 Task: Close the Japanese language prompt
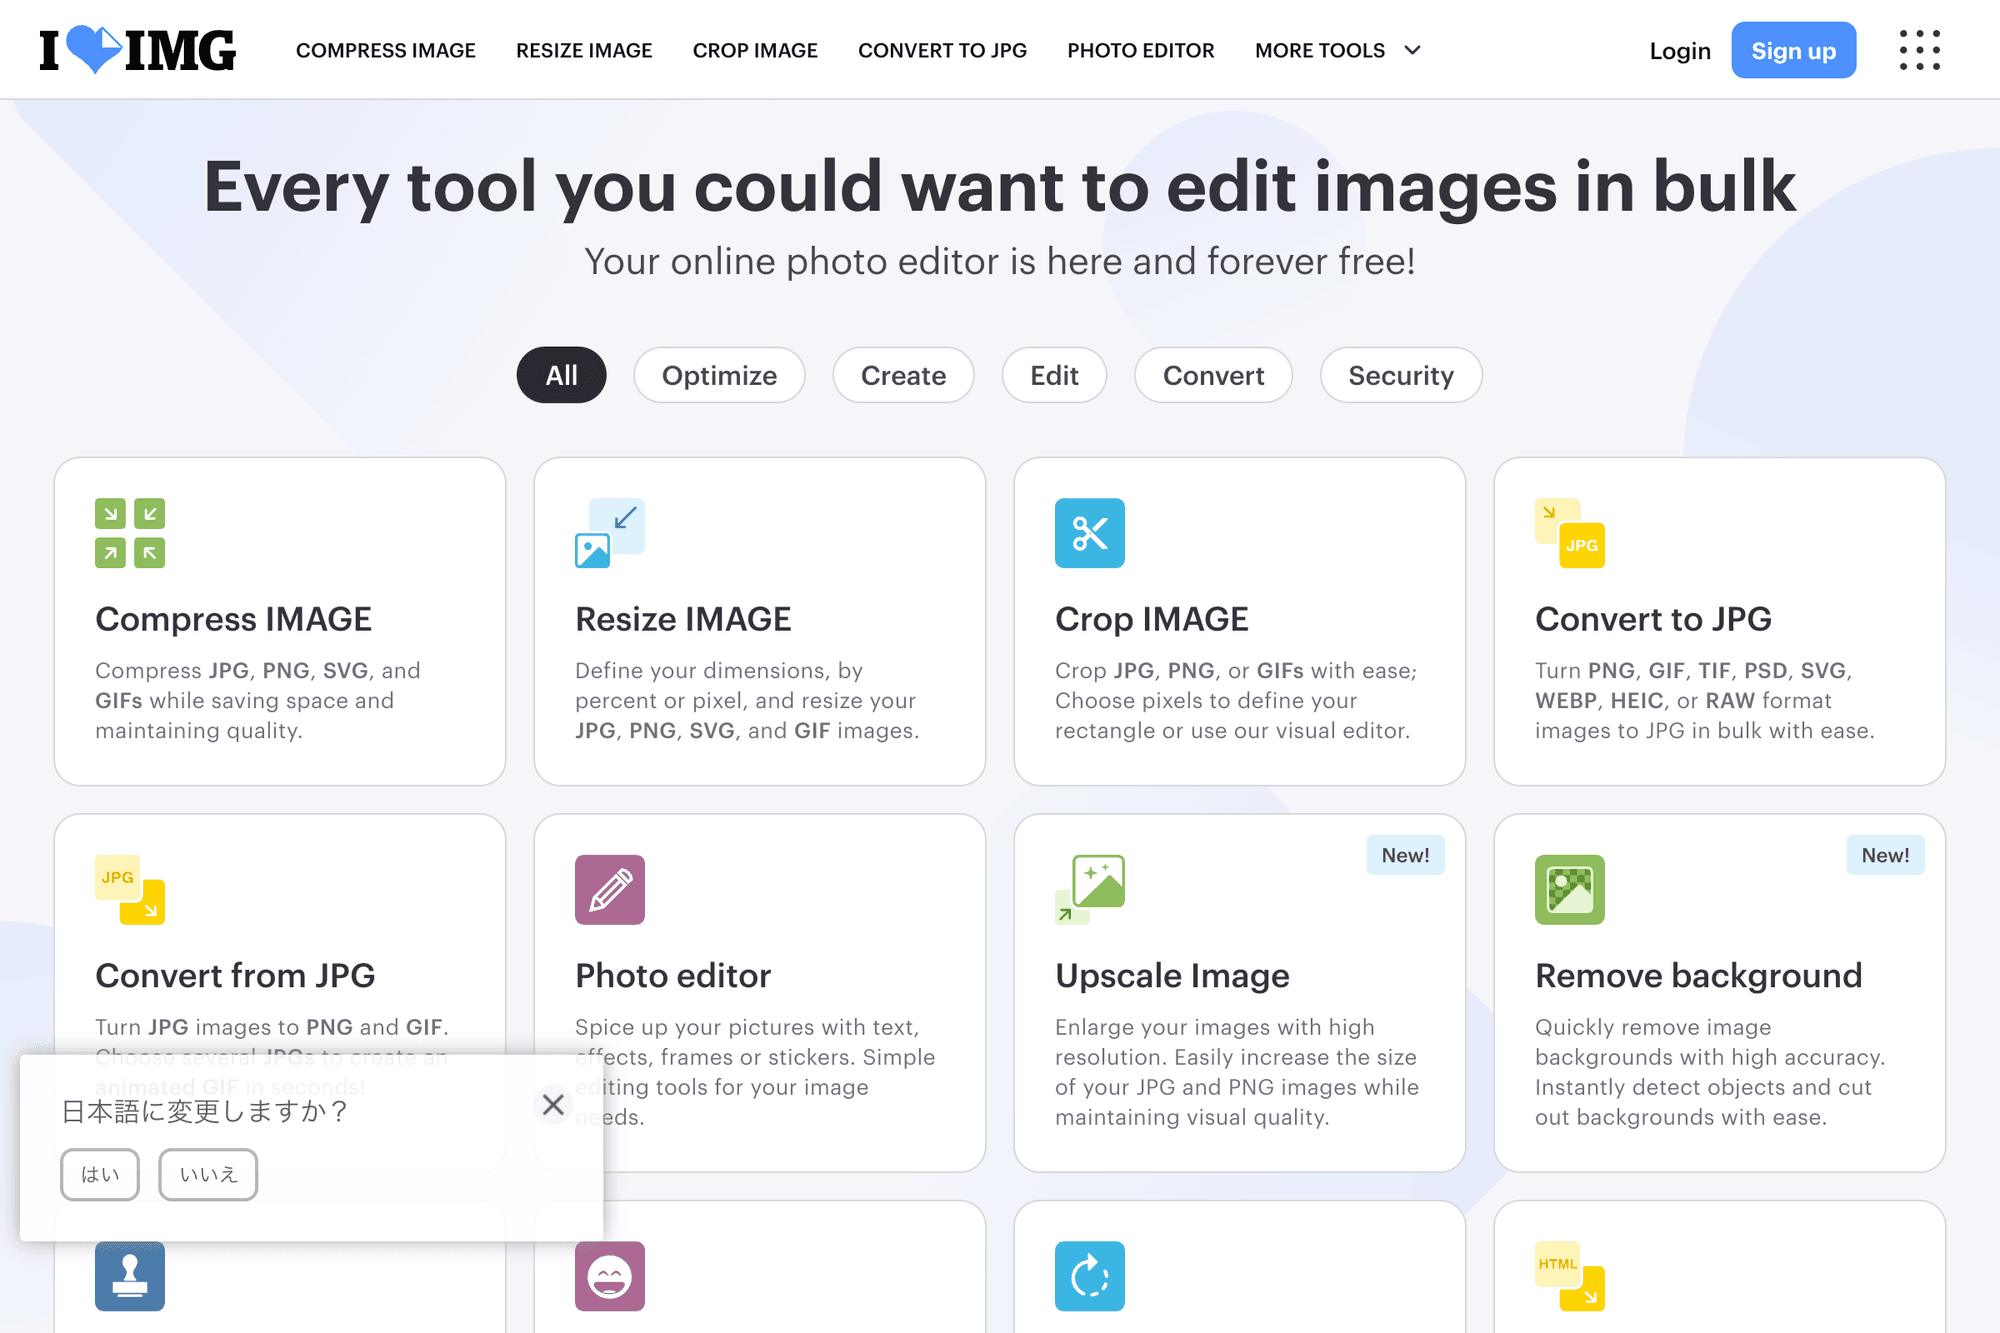click(553, 1105)
